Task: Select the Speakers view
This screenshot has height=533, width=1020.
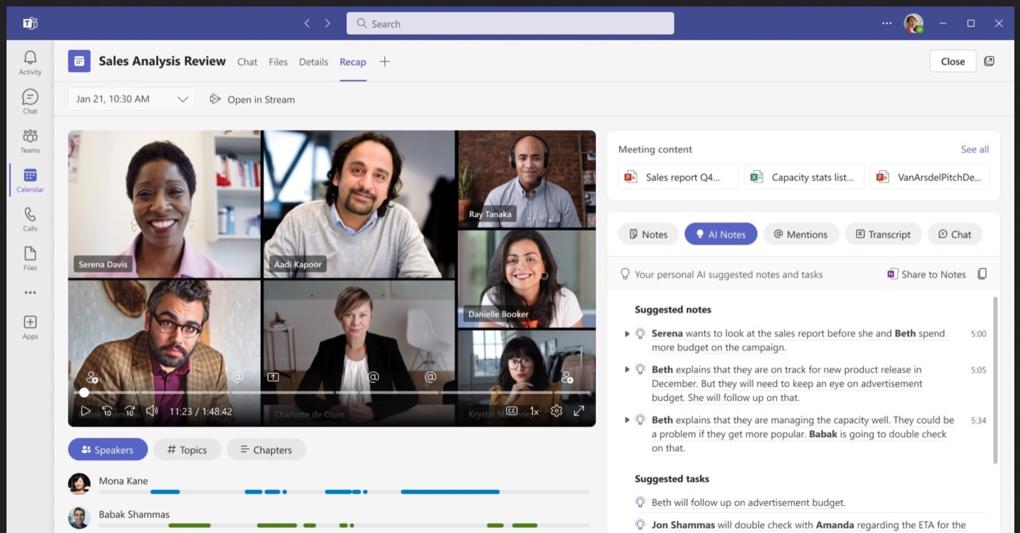Action: 107,450
